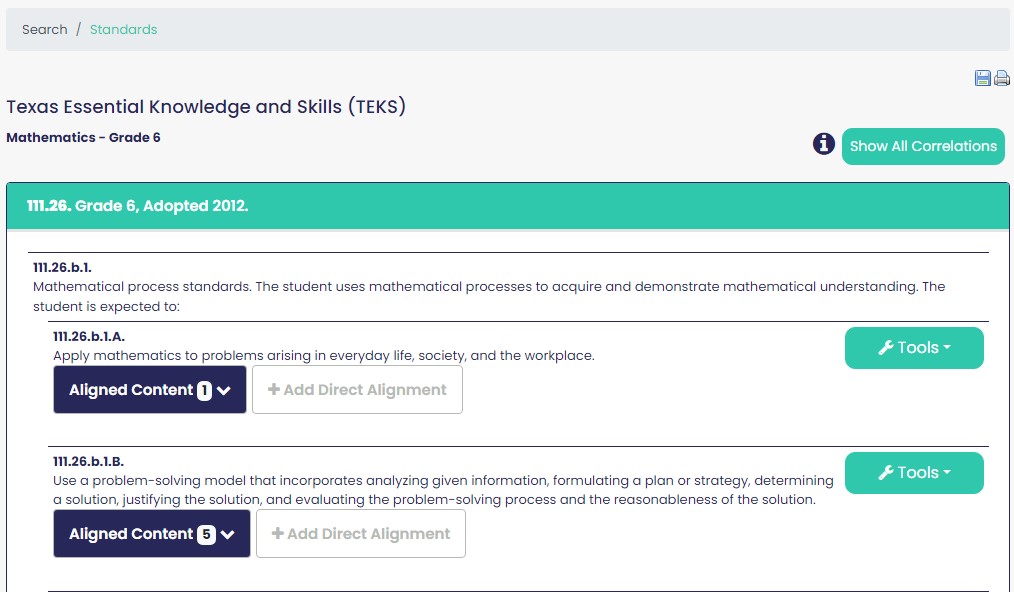Click the save (floppy disk) icon

(x=982, y=78)
